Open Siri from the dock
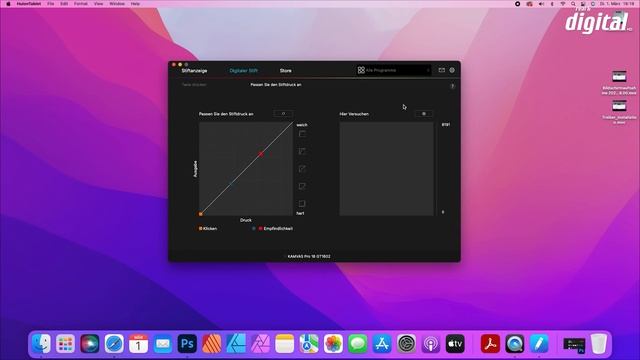The image size is (640, 360). 90,344
